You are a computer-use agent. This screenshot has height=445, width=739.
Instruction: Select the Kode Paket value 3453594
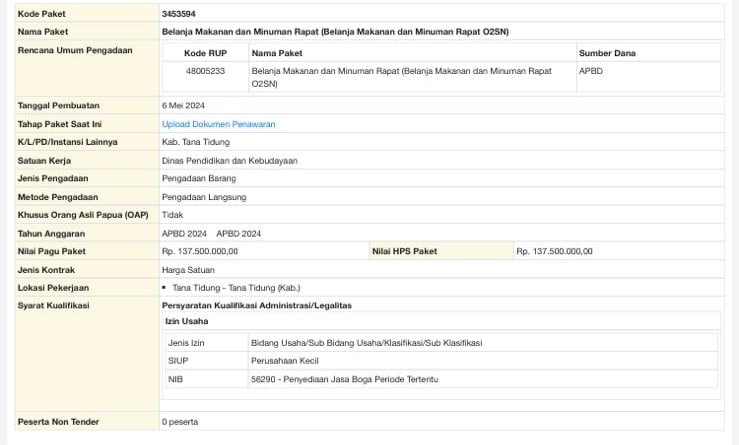click(179, 14)
